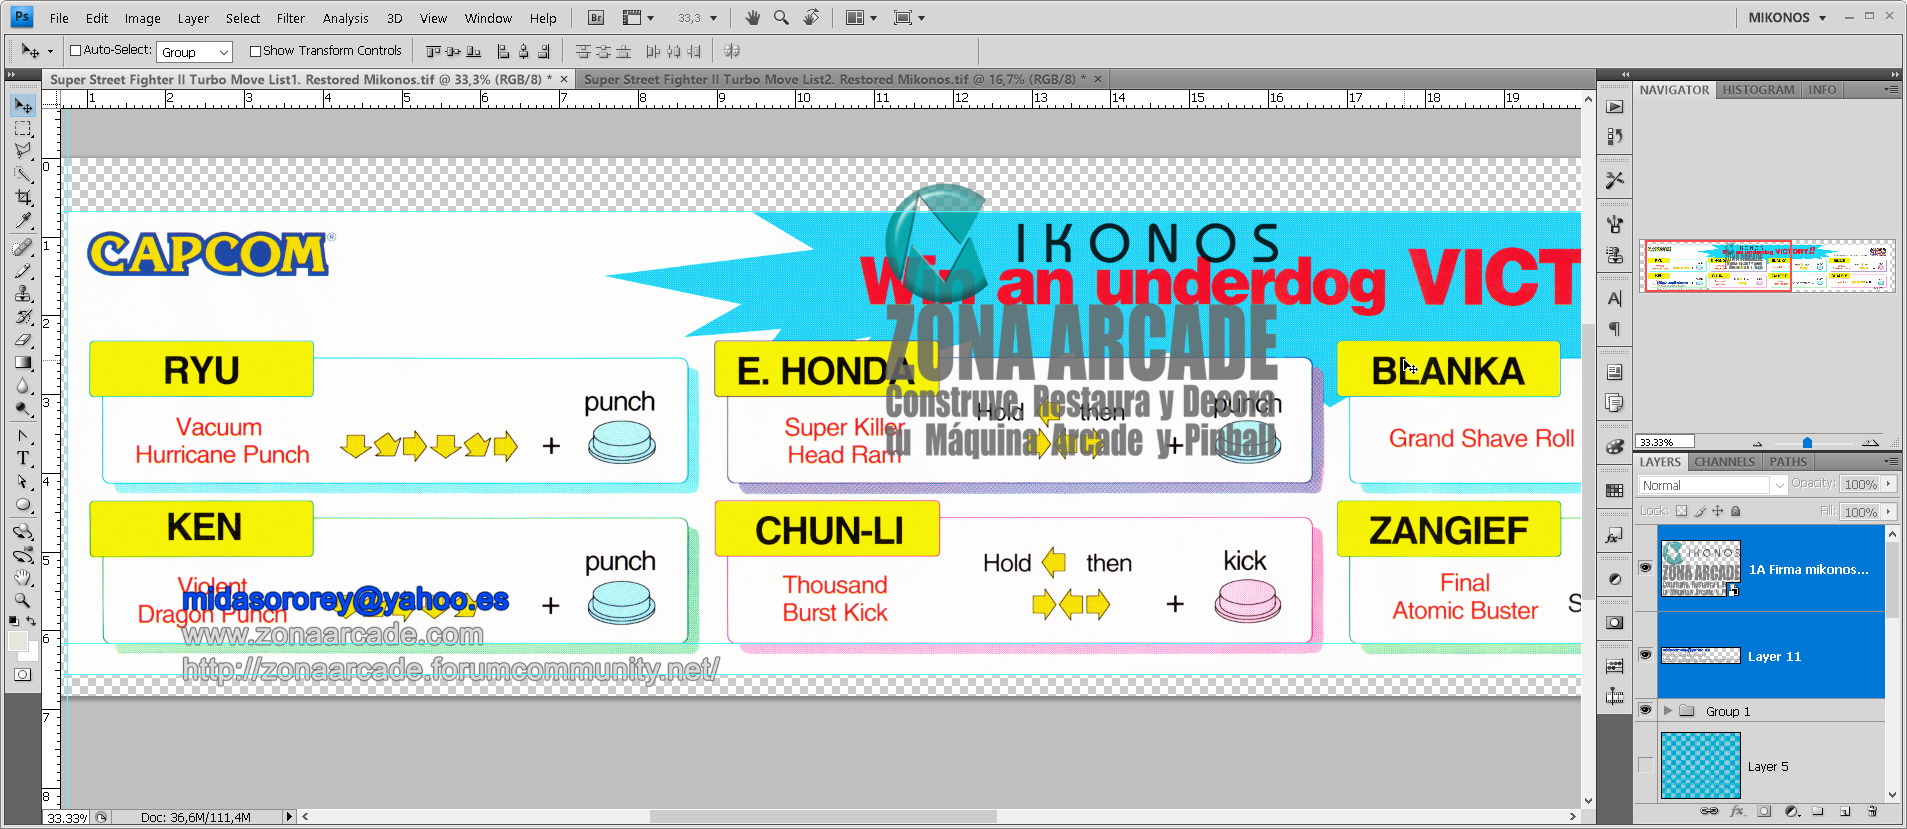
Task: Open the MIKONOS workspace switcher
Action: click(1786, 18)
